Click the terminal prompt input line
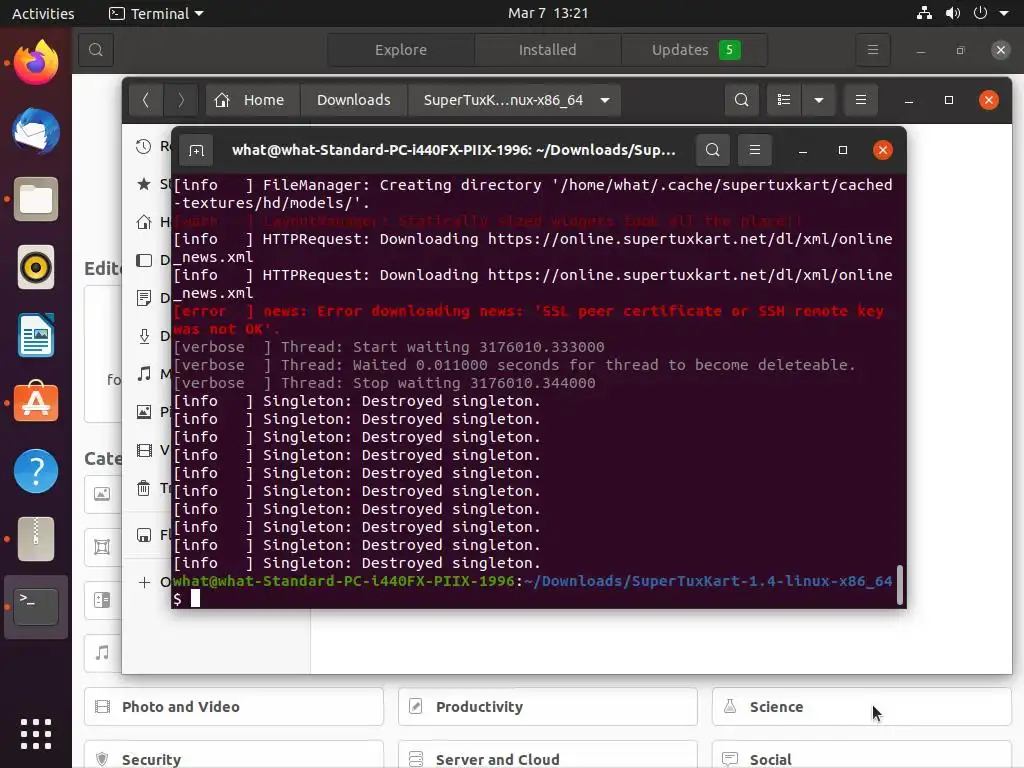The width and height of the screenshot is (1024, 768). 534,599
